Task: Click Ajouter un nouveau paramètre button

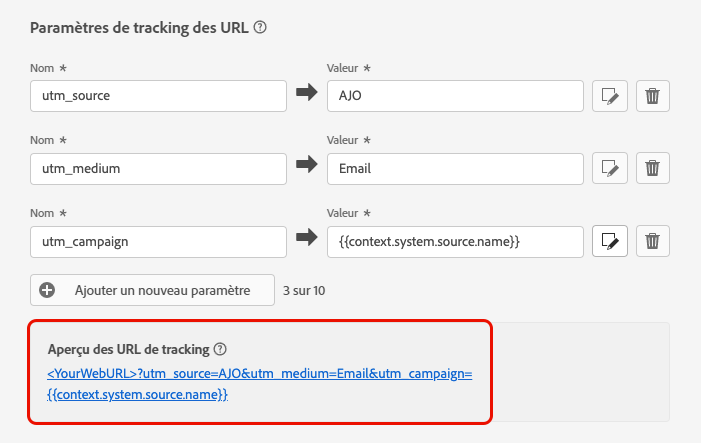Action: click(152, 290)
